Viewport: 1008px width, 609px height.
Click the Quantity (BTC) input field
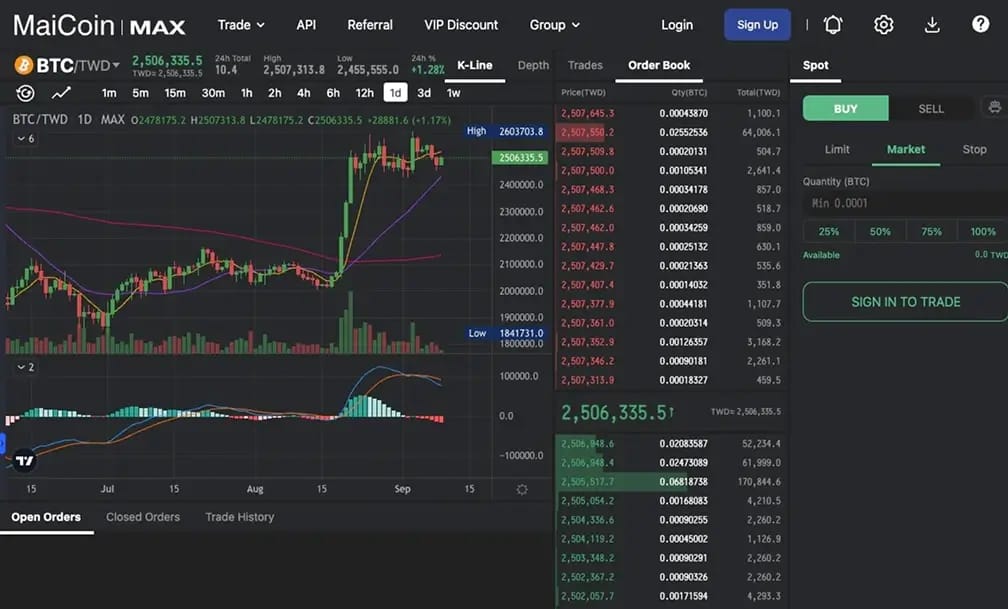pyautogui.click(x=905, y=203)
